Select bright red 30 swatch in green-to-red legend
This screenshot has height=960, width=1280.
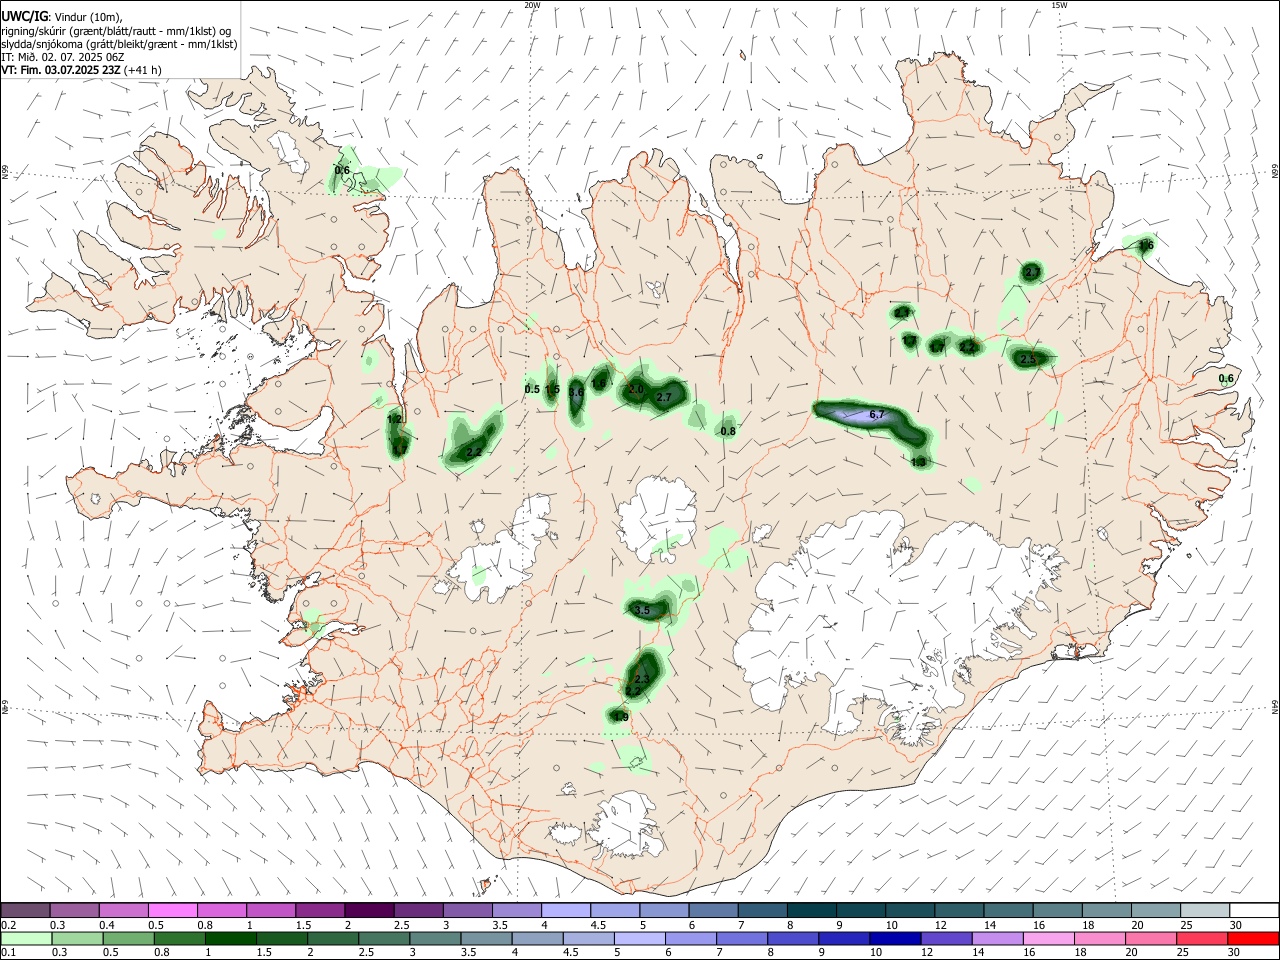point(1252,938)
